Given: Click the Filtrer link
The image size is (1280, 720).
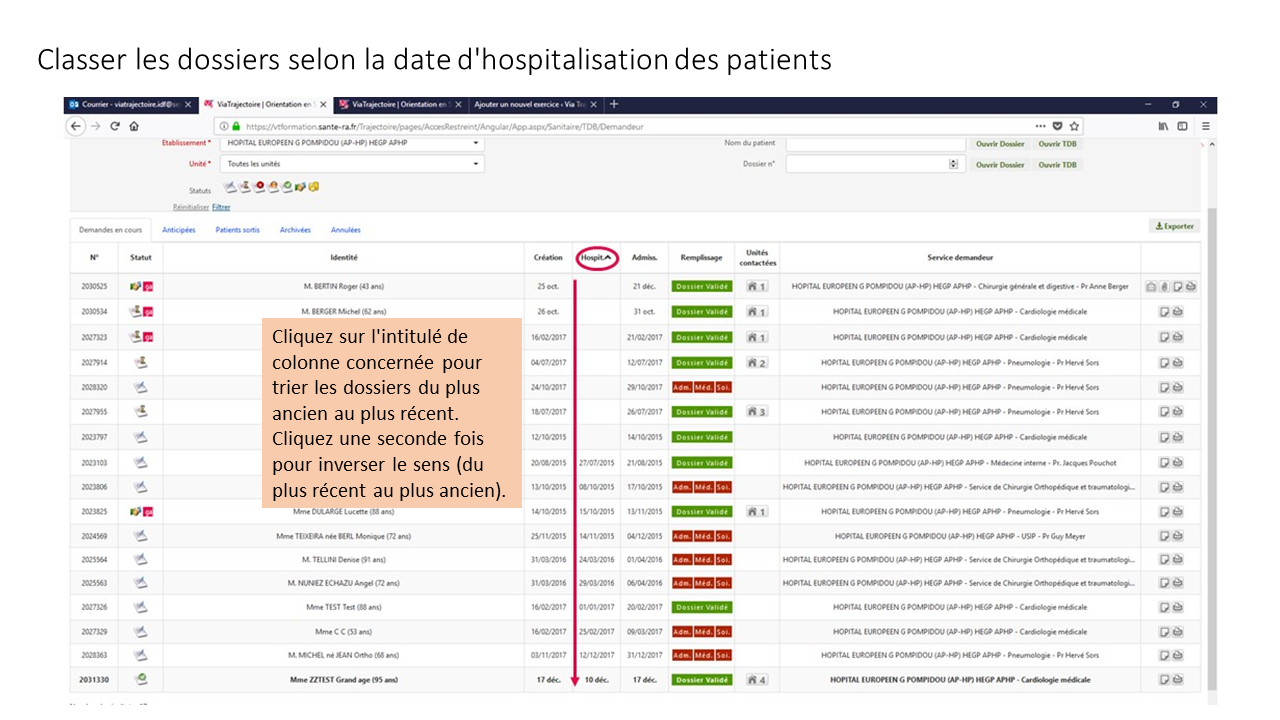Looking at the screenshot, I should (x=221, y=207).
